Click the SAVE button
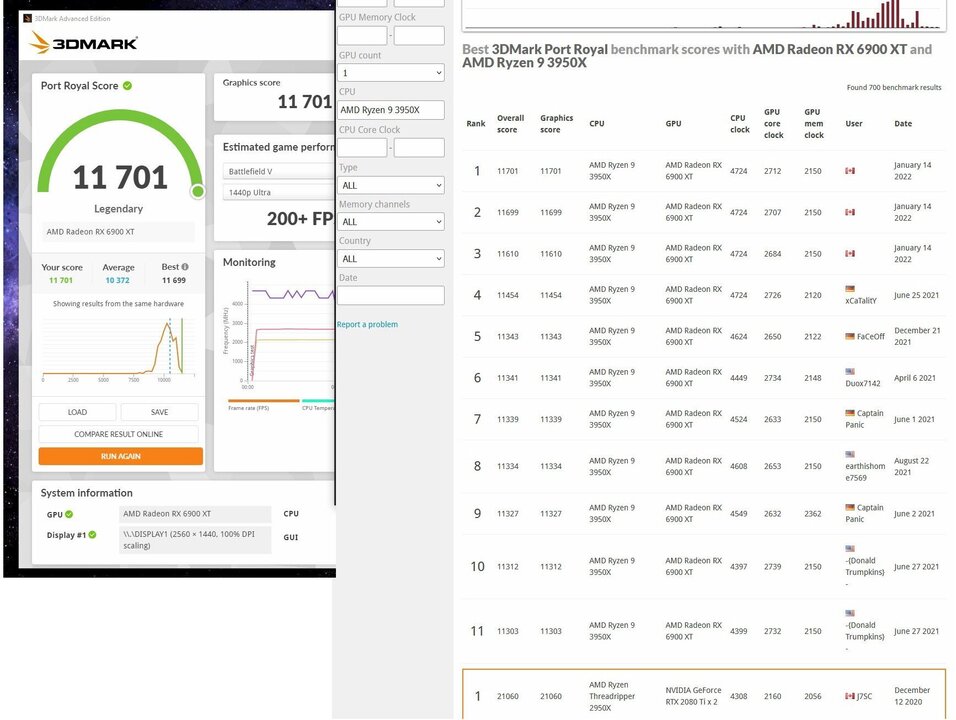956x720 pixels. click(159, 412)
